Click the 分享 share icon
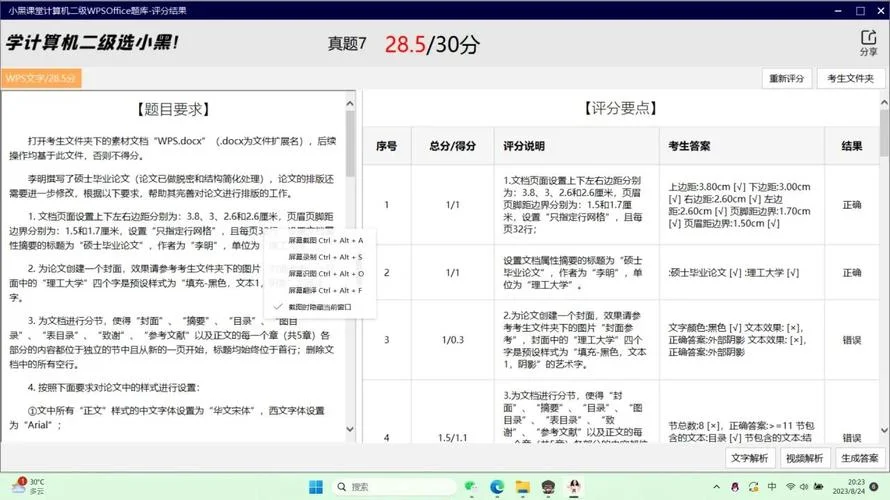The width and height of the screenshot is (890, 500). 868,43
